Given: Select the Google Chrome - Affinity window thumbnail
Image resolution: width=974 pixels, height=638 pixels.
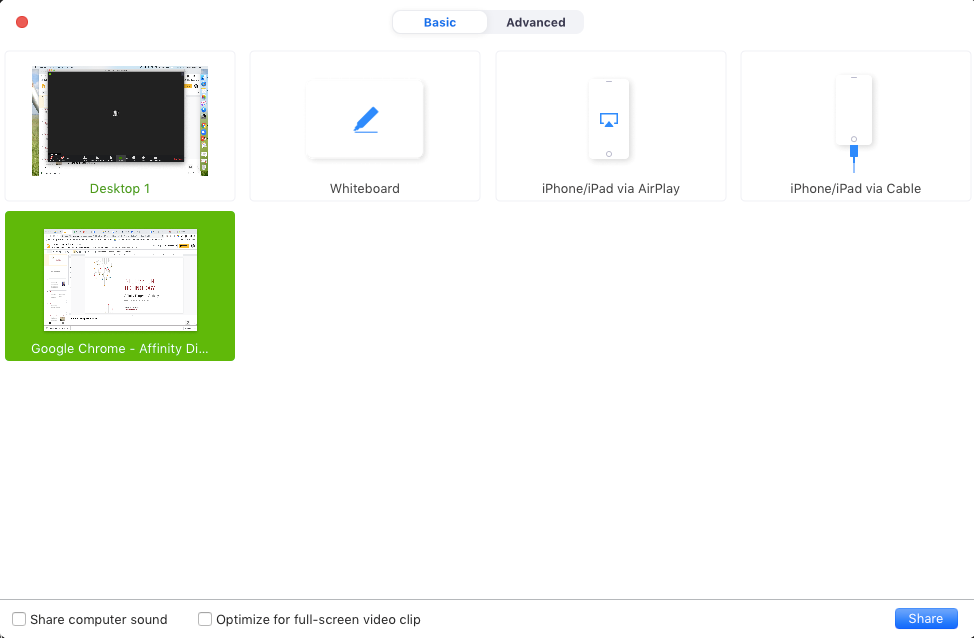Looking at the screenshot, I should coord(120,278).
